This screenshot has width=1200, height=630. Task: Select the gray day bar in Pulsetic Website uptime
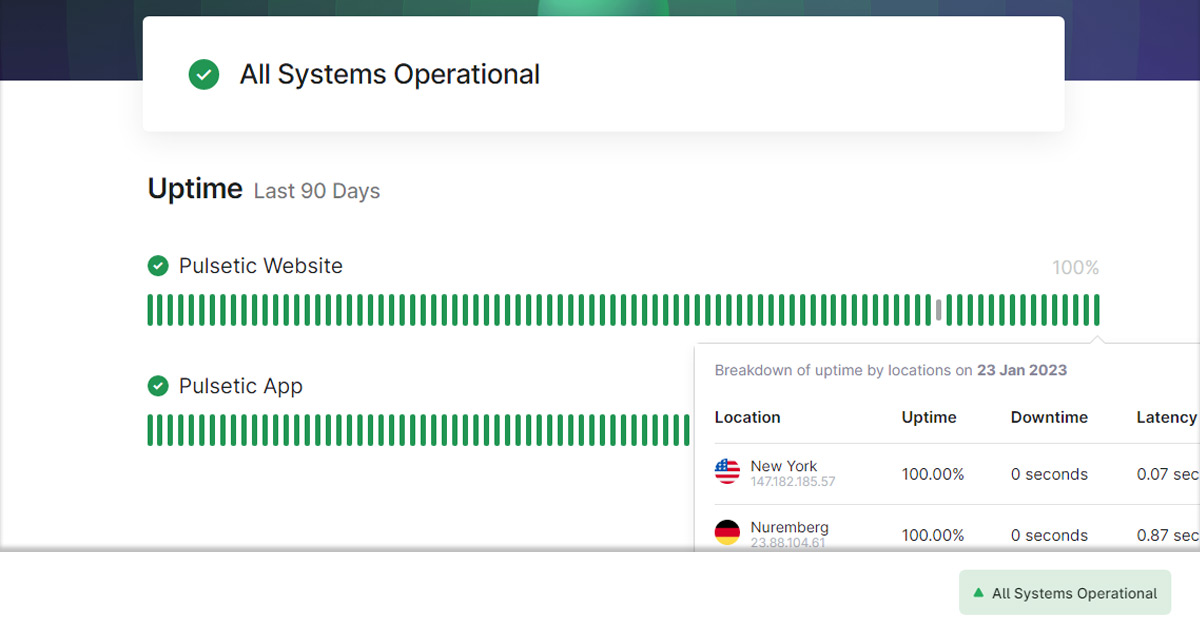[x=939, y=310]
